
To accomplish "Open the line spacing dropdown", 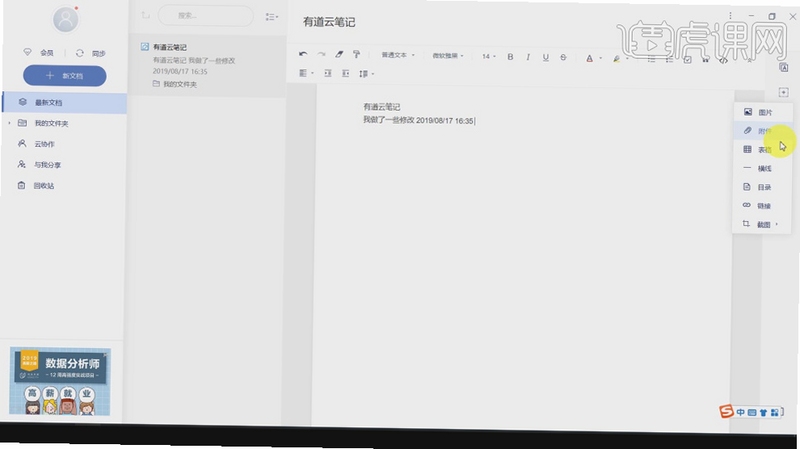I will [366, 74].
